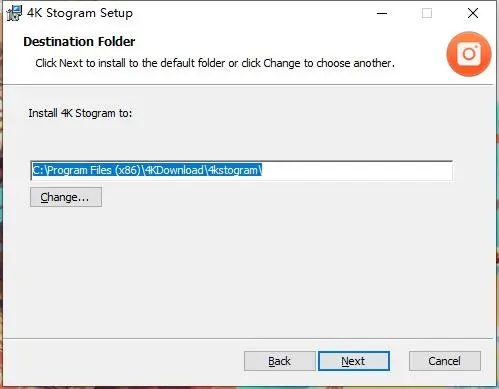Close the setup window with the X
Image resolution: width=499 pixels, height=389 pixels.
pyautogui.click(x=473, y=13)
